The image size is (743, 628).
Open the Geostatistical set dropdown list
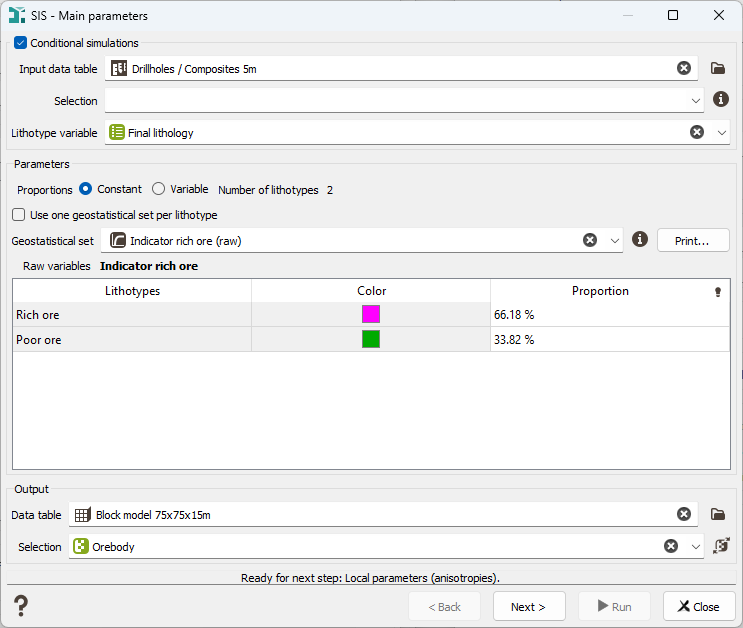[x=614, y=240]
